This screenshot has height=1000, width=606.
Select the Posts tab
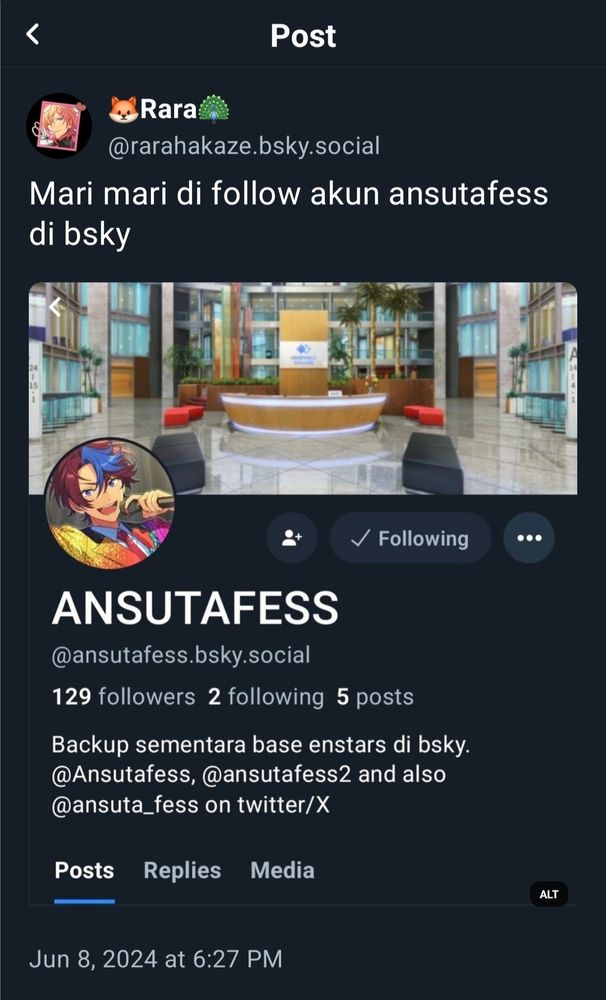(x=84, y=871)
